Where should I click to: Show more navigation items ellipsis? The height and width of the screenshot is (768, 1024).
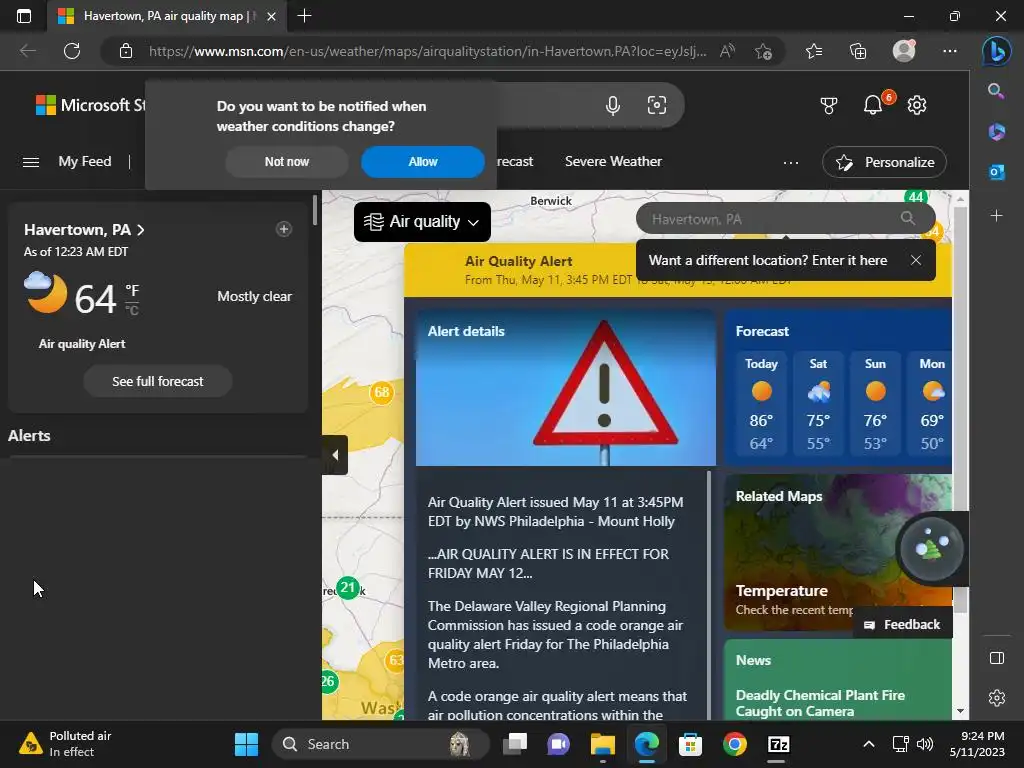coord(791,163)
